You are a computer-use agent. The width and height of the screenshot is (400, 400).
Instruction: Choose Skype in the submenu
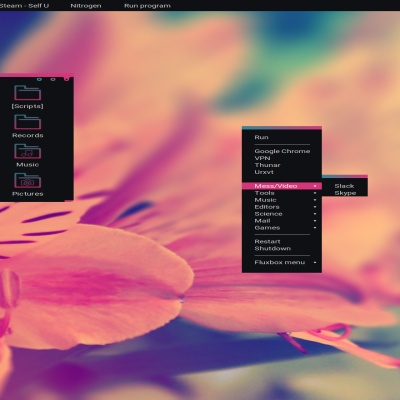click(x=345, y=193)
